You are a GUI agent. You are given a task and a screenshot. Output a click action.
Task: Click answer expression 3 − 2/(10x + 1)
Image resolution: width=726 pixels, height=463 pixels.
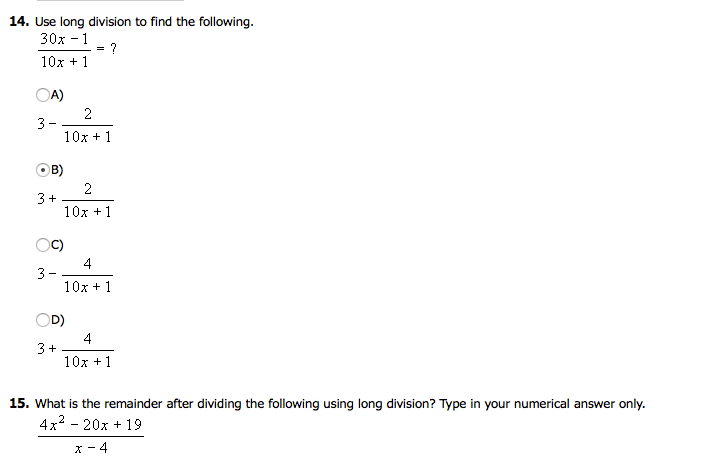tap(75, 125)
